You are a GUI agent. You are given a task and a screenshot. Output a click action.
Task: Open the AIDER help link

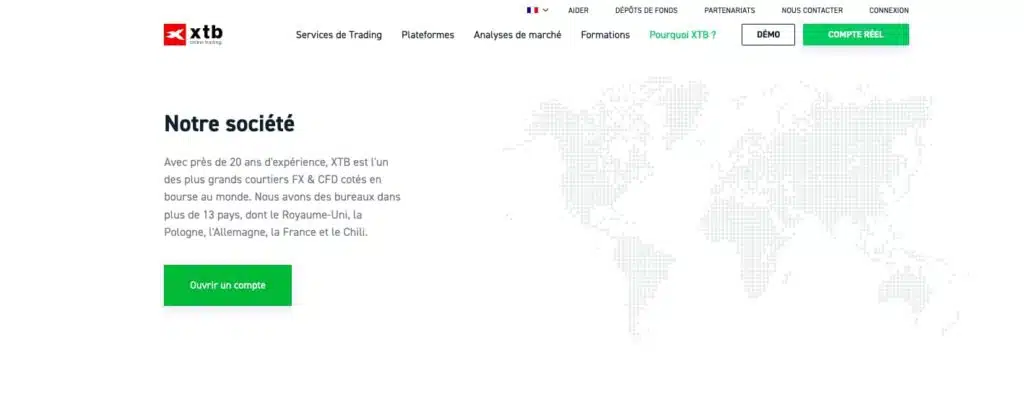(578, 10)
